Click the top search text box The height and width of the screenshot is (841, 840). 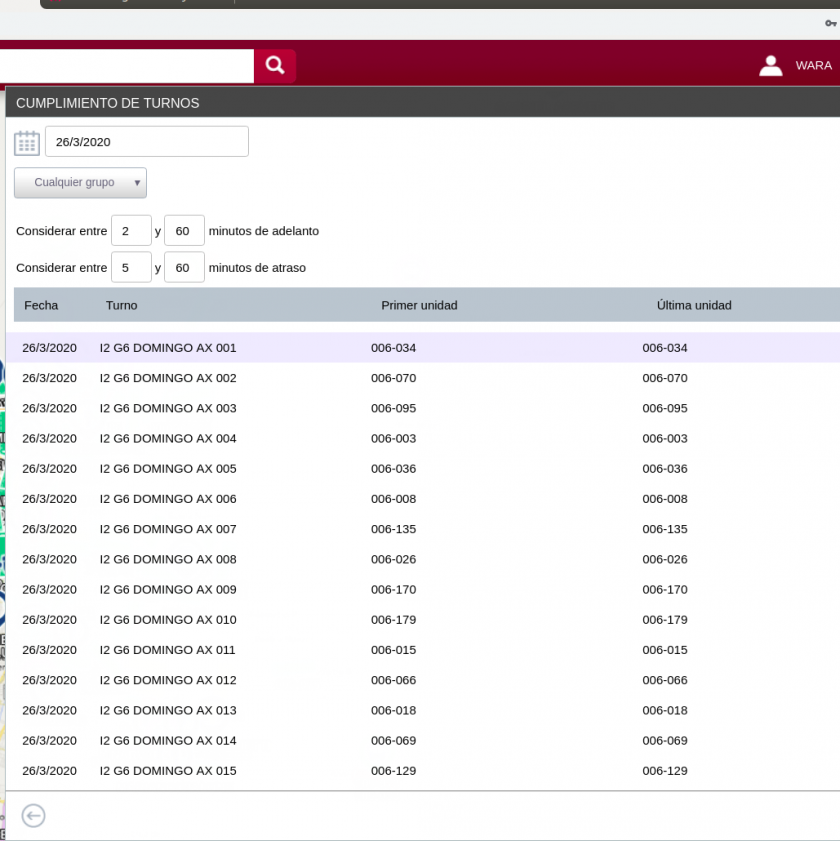pyautogui.click(x=125, y=66)
